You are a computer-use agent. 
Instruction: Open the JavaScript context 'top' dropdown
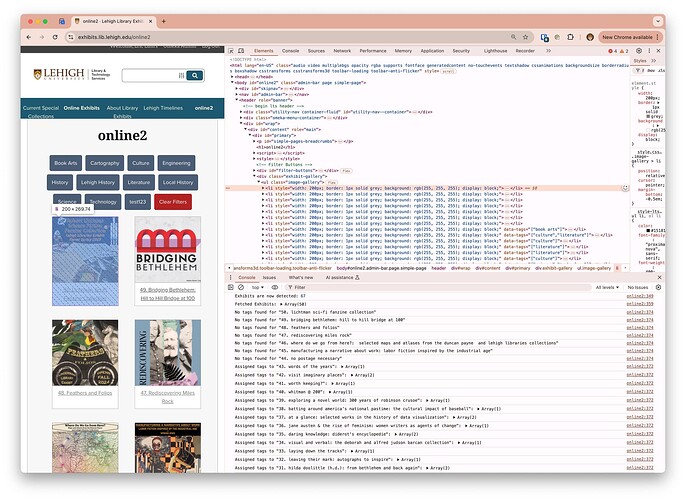tap(257, 287)
